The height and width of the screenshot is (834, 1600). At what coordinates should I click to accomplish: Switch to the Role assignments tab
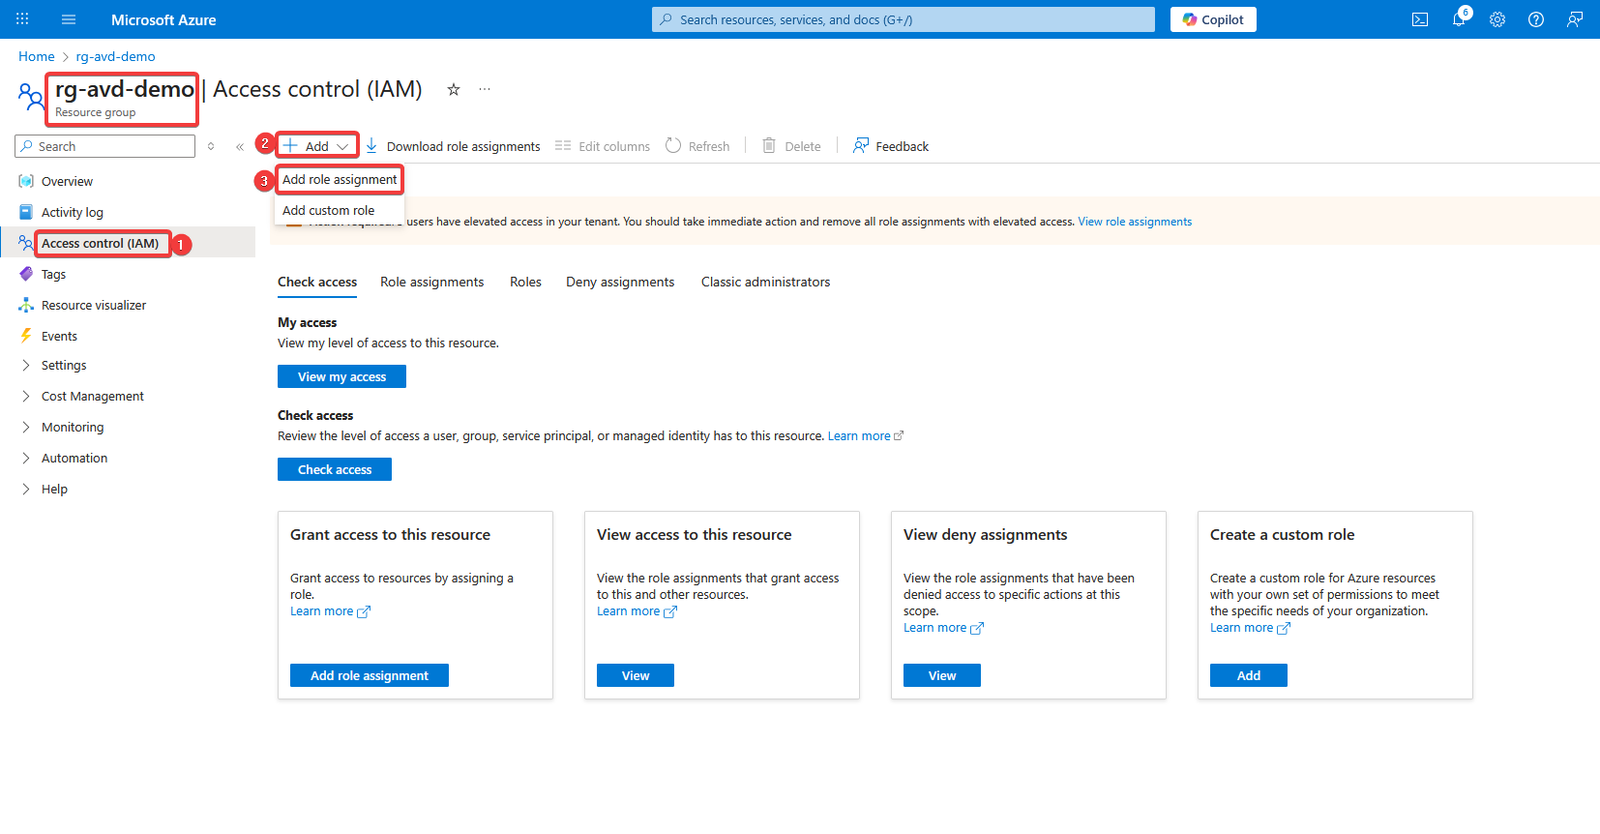pos(431,282)
